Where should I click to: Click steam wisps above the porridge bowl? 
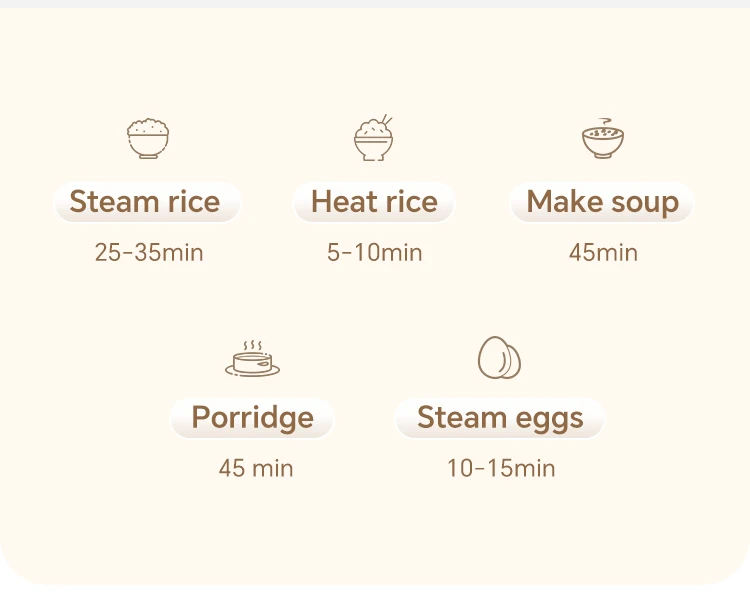click(252, 345)
